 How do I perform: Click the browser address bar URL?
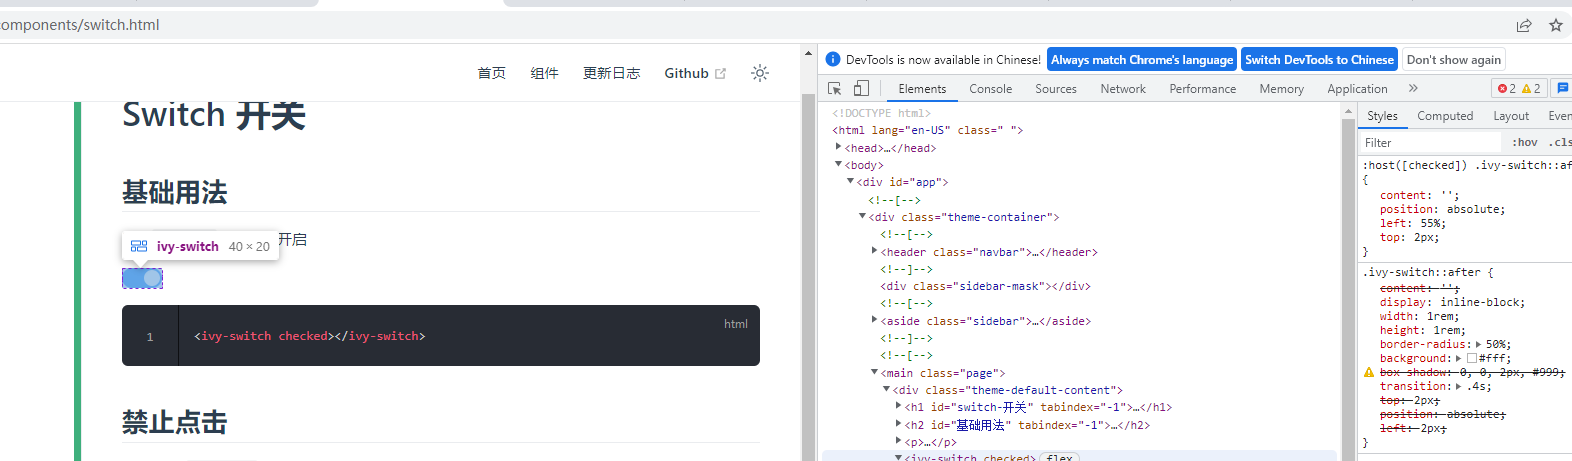[80, 25]
